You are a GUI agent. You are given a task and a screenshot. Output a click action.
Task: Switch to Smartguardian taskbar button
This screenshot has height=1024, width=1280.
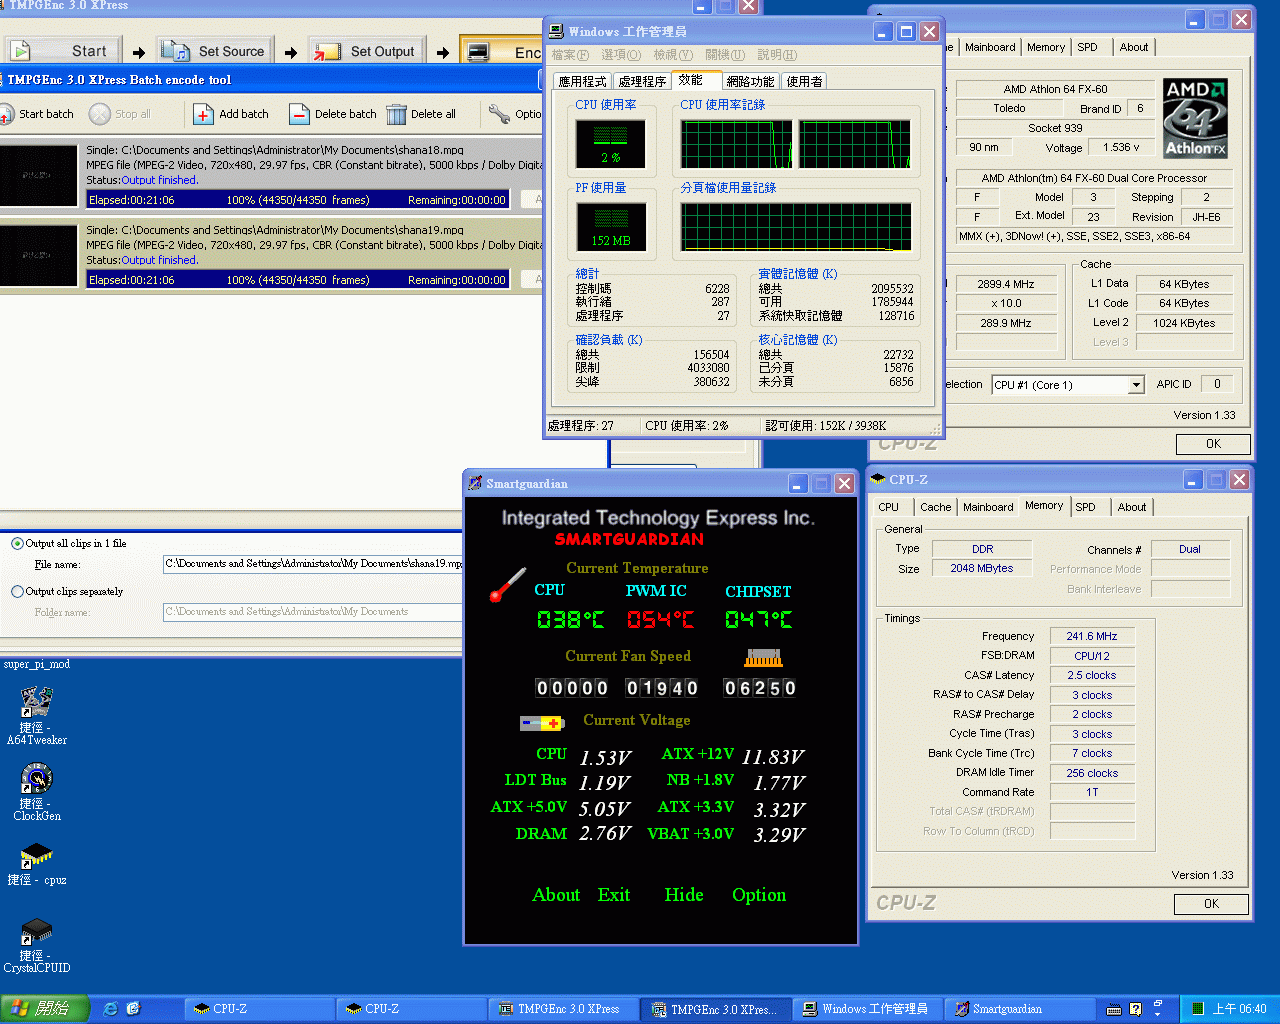1020,1009
